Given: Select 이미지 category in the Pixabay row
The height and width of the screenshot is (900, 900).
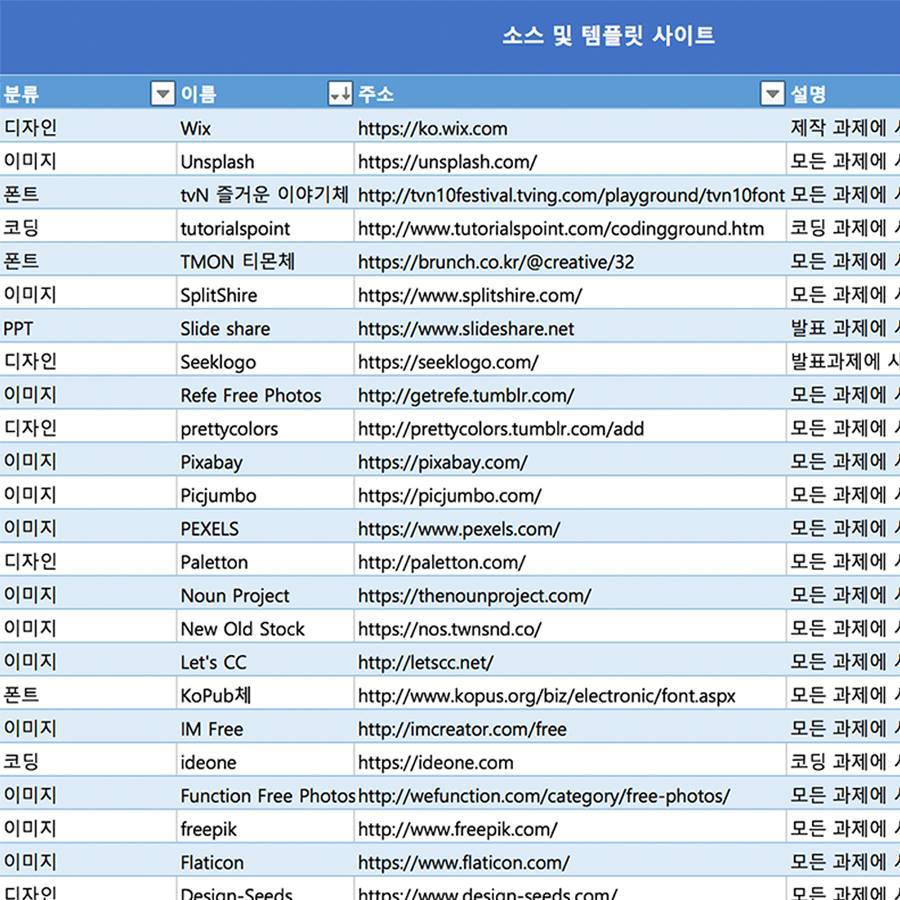Looking at the screenshot, I should click(x=88, y=461).
